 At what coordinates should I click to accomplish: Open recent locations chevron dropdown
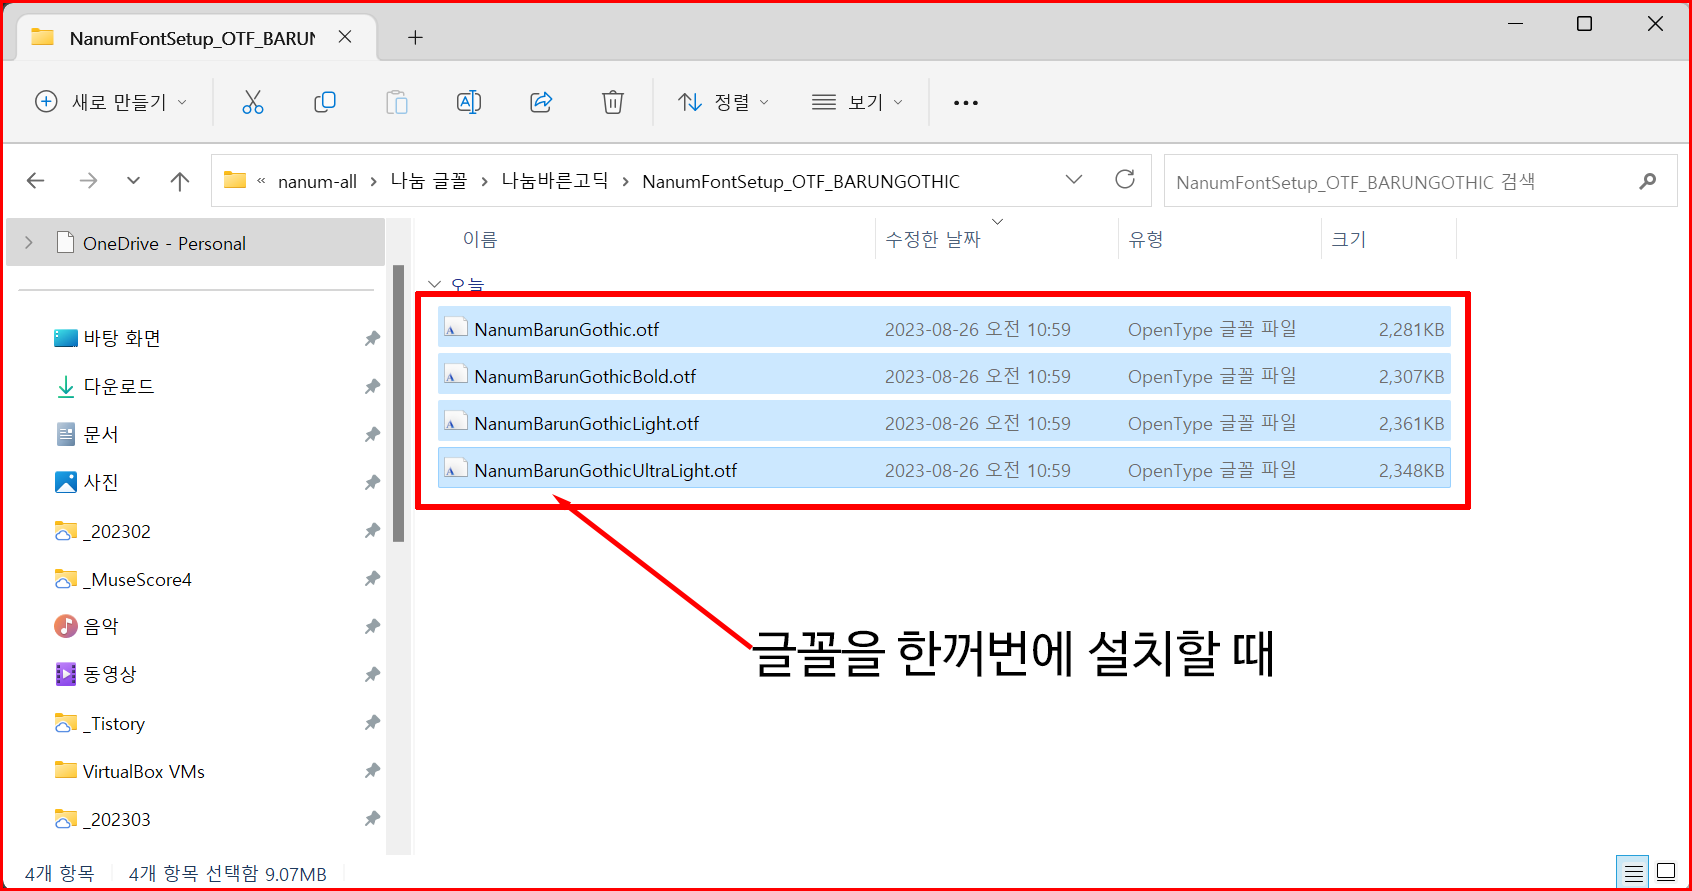pyautogui.click(x=133, y=181)
